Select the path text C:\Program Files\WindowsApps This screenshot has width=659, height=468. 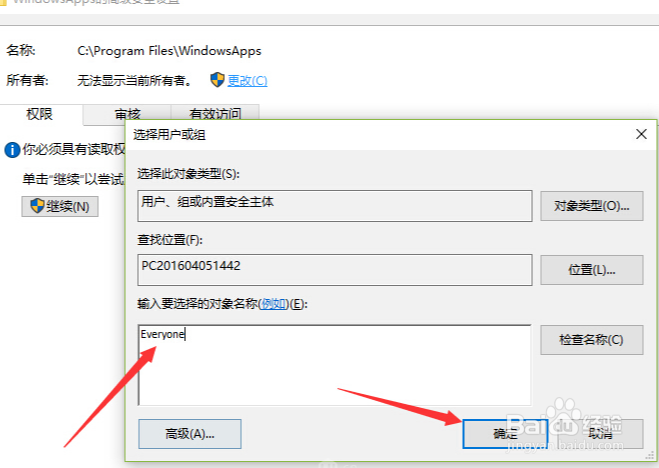[x=169, y=51]
